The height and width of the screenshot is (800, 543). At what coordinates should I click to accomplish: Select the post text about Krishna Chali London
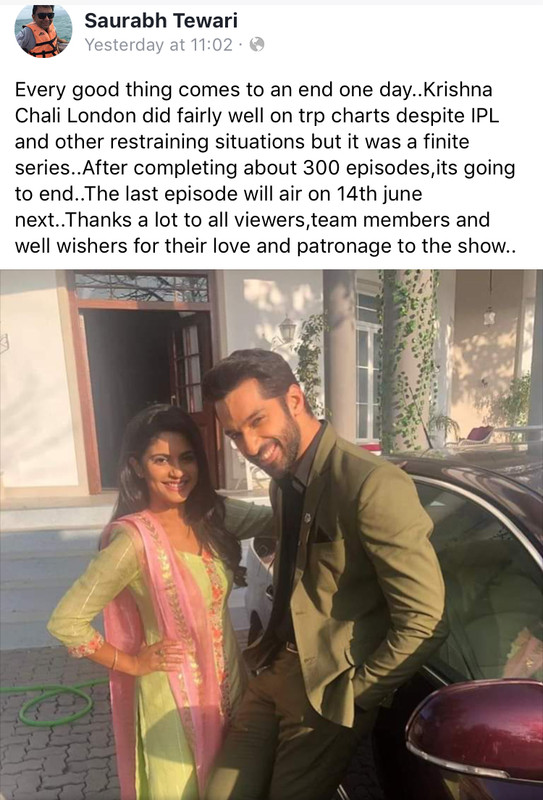coord(265,168)
